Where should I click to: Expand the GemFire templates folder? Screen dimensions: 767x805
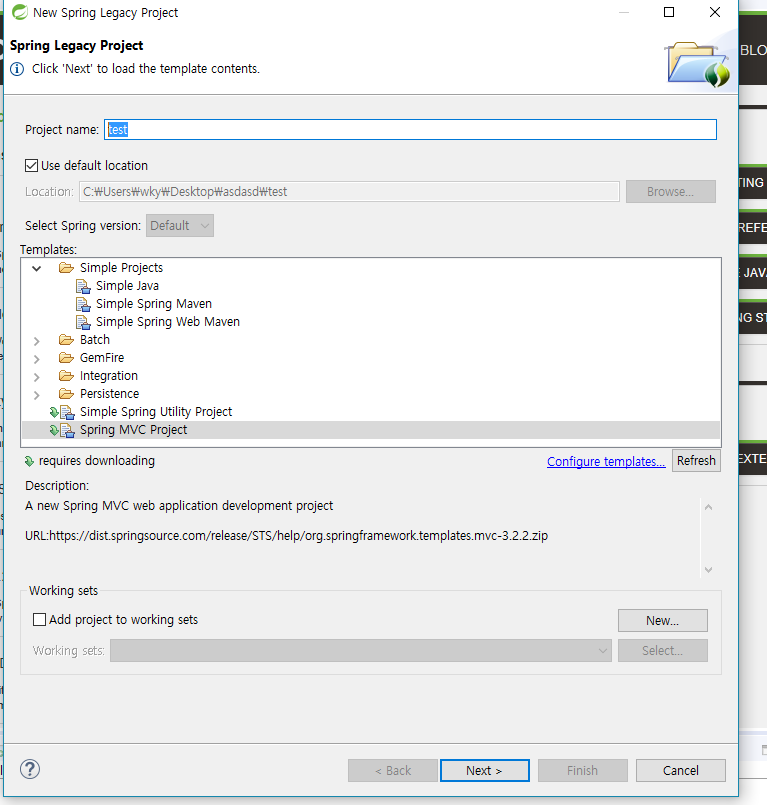click(36, 359)
